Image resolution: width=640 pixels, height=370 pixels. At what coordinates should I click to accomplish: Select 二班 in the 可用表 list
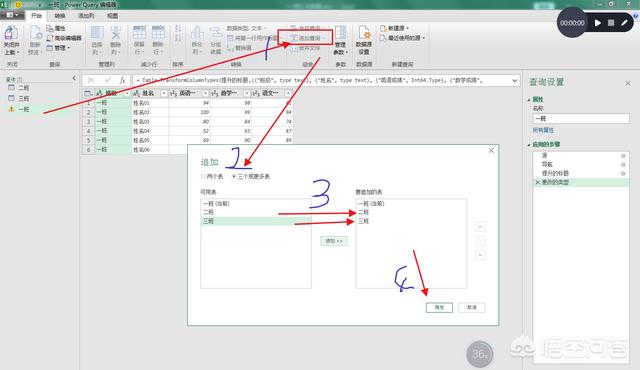coord(256,212)
